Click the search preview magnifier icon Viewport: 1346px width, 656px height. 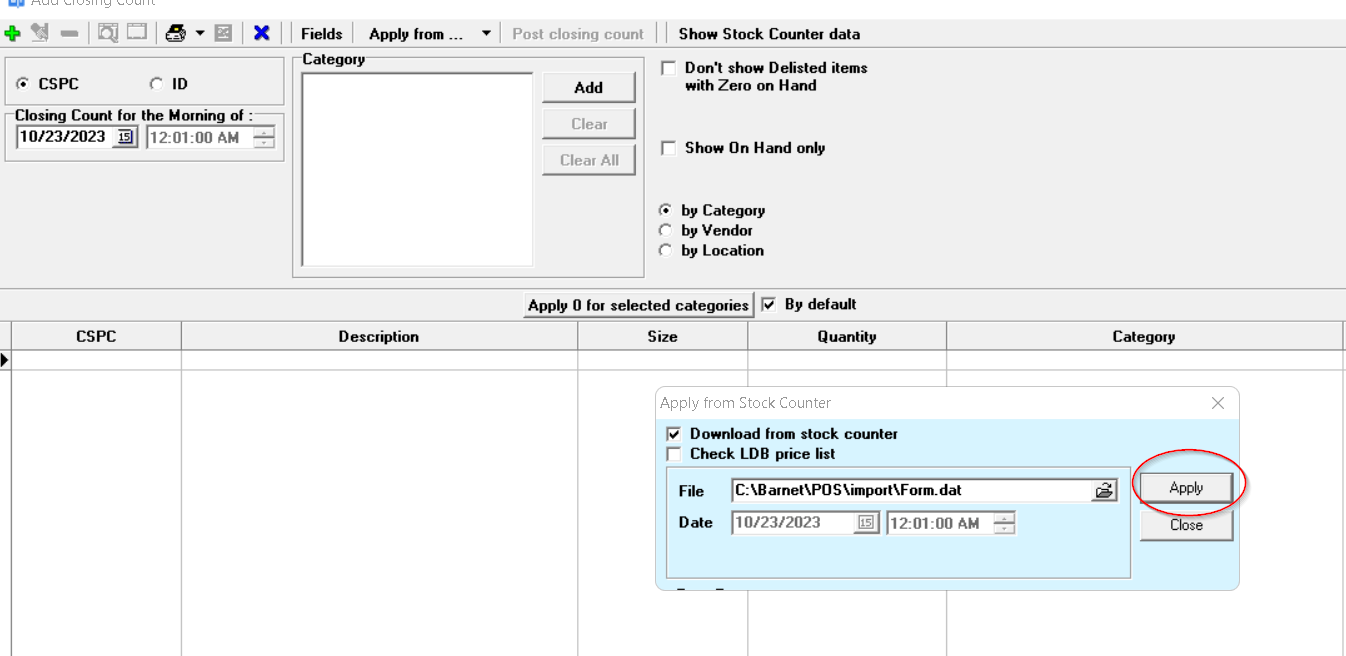108,33
